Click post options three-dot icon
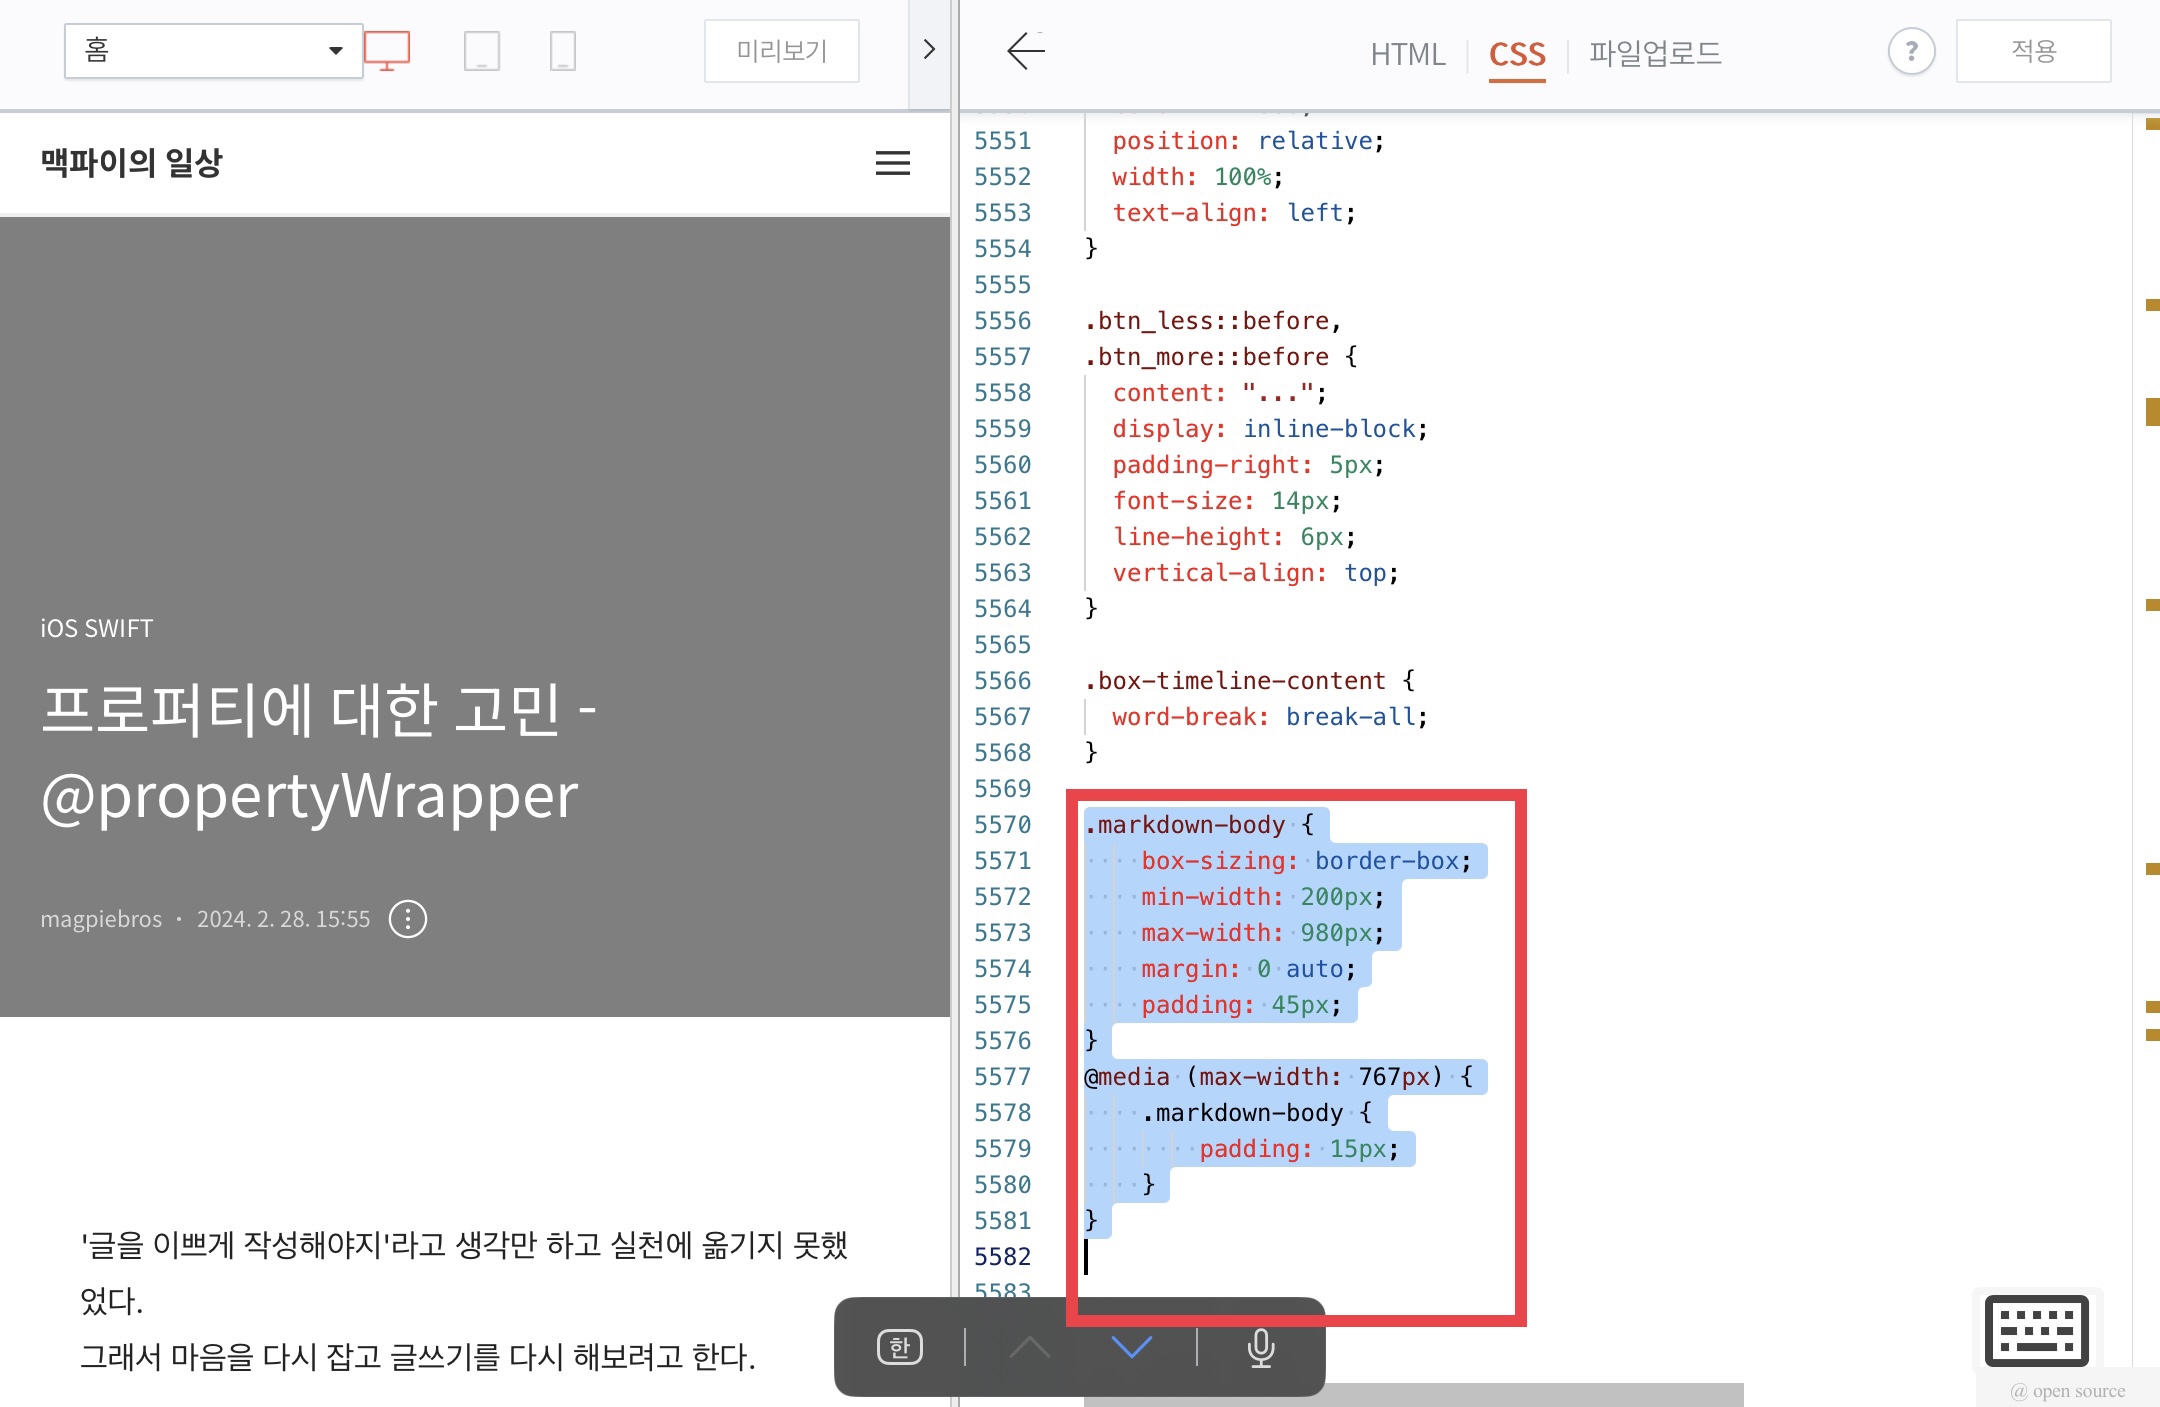 pyautogui.click(x=408, y=919)
